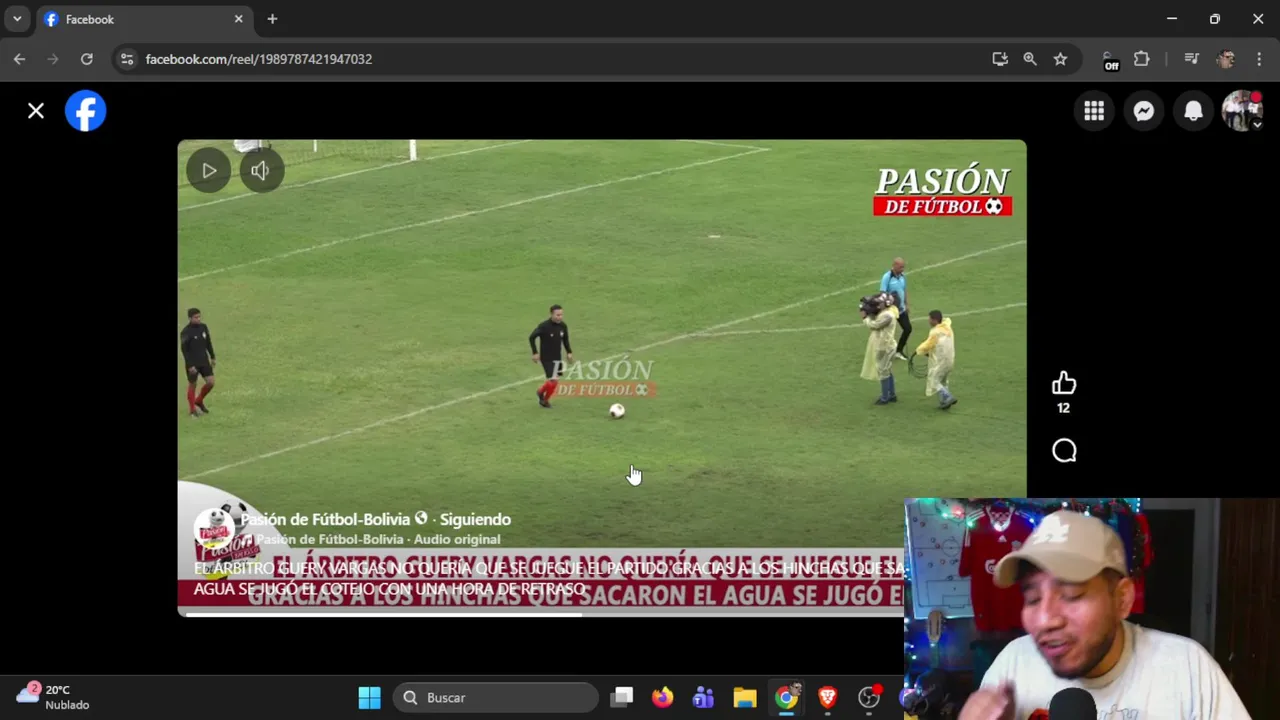Launch Firefox from the taskbar
The height and width of the screenshot is (720, 1280).
[662, 698]
